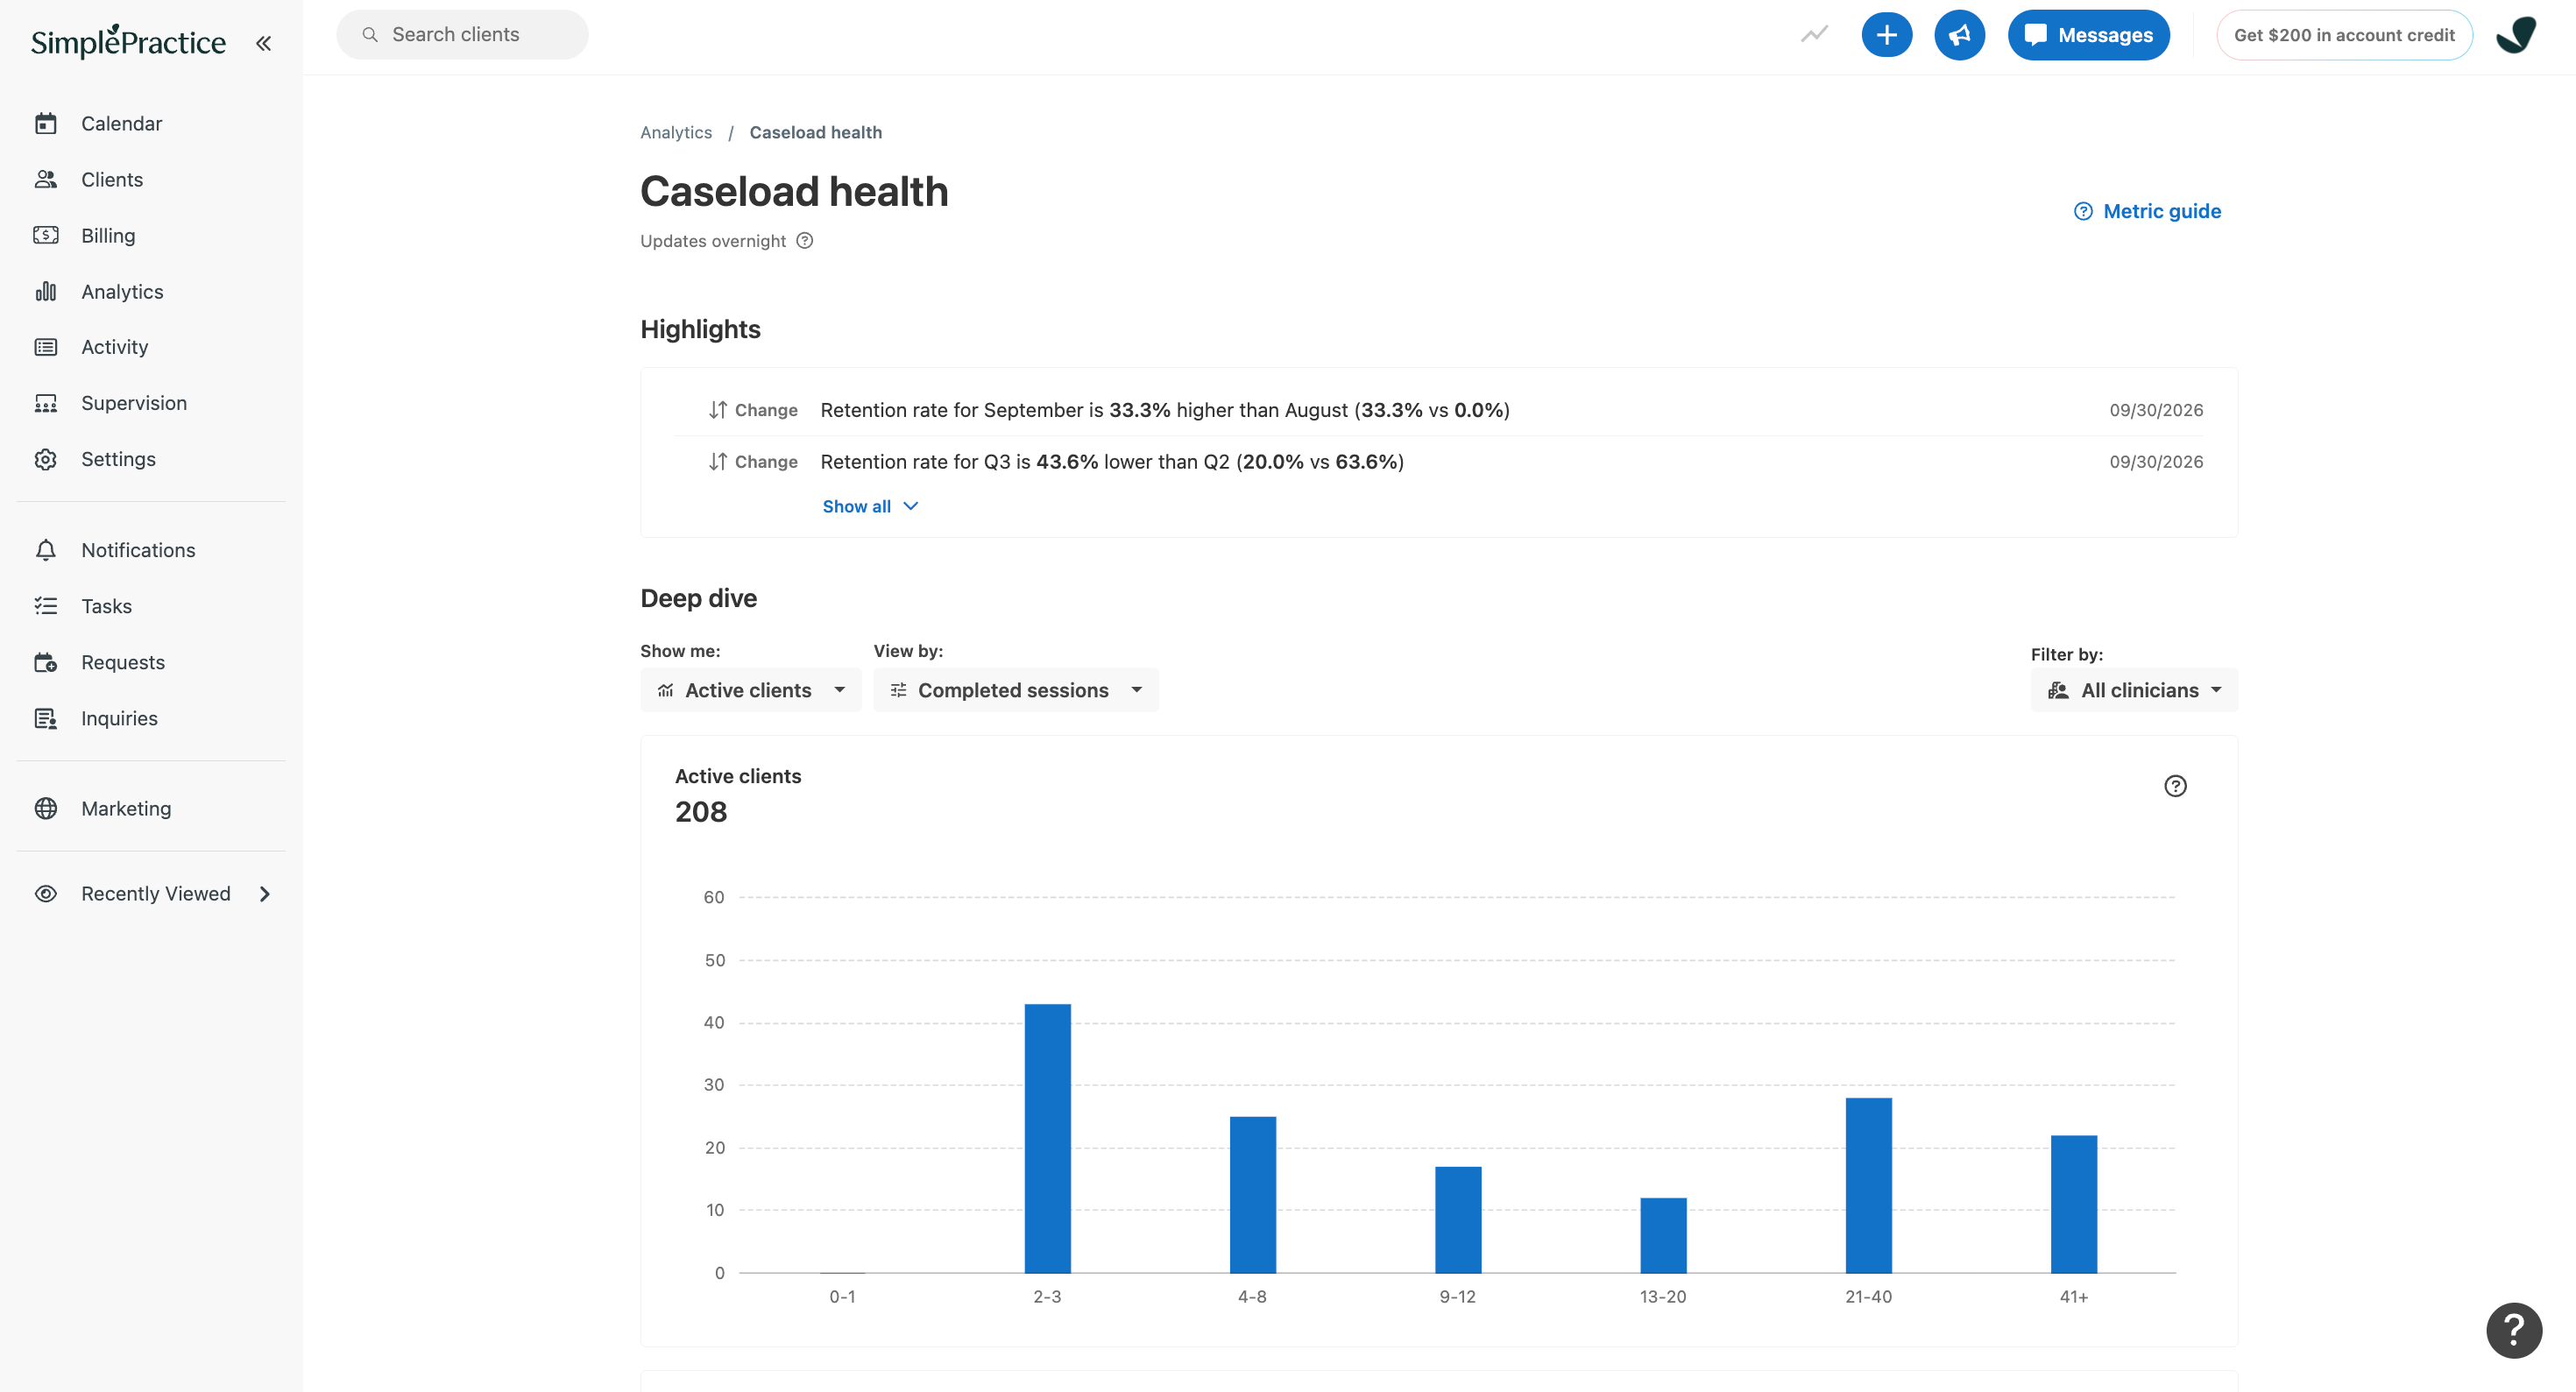The width and height of the screenshot is (2576, 1392).
Task: Navigate to Supervision
Action: pos(133,403)
